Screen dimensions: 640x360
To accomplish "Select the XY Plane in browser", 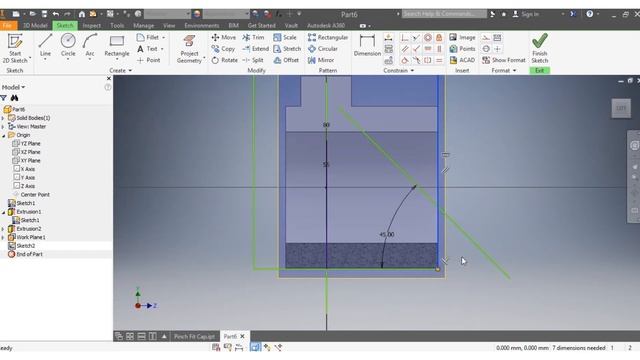I will (x=30, y=160).
